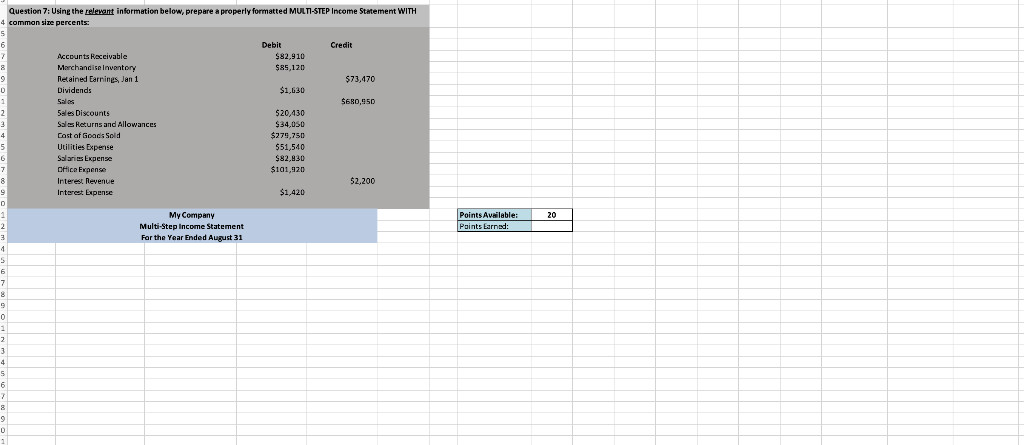
Task: Click the Points Earned label cell
Action: click(494, 226)
